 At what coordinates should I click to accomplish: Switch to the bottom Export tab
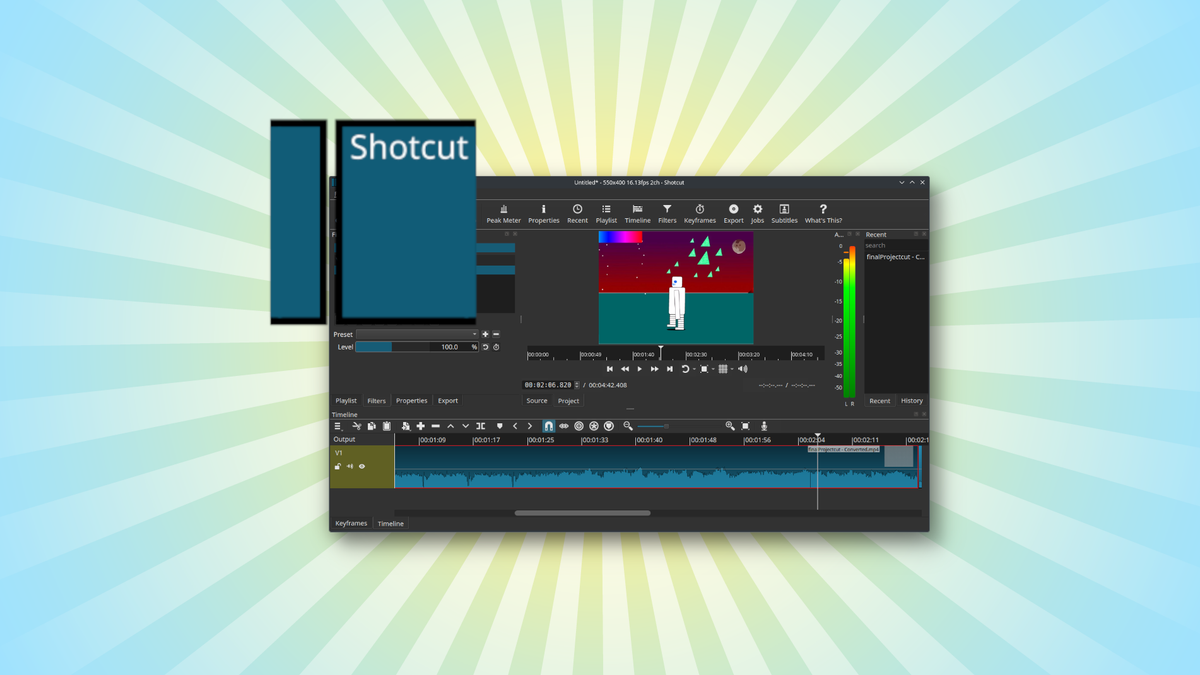click(x=448, y=401)
